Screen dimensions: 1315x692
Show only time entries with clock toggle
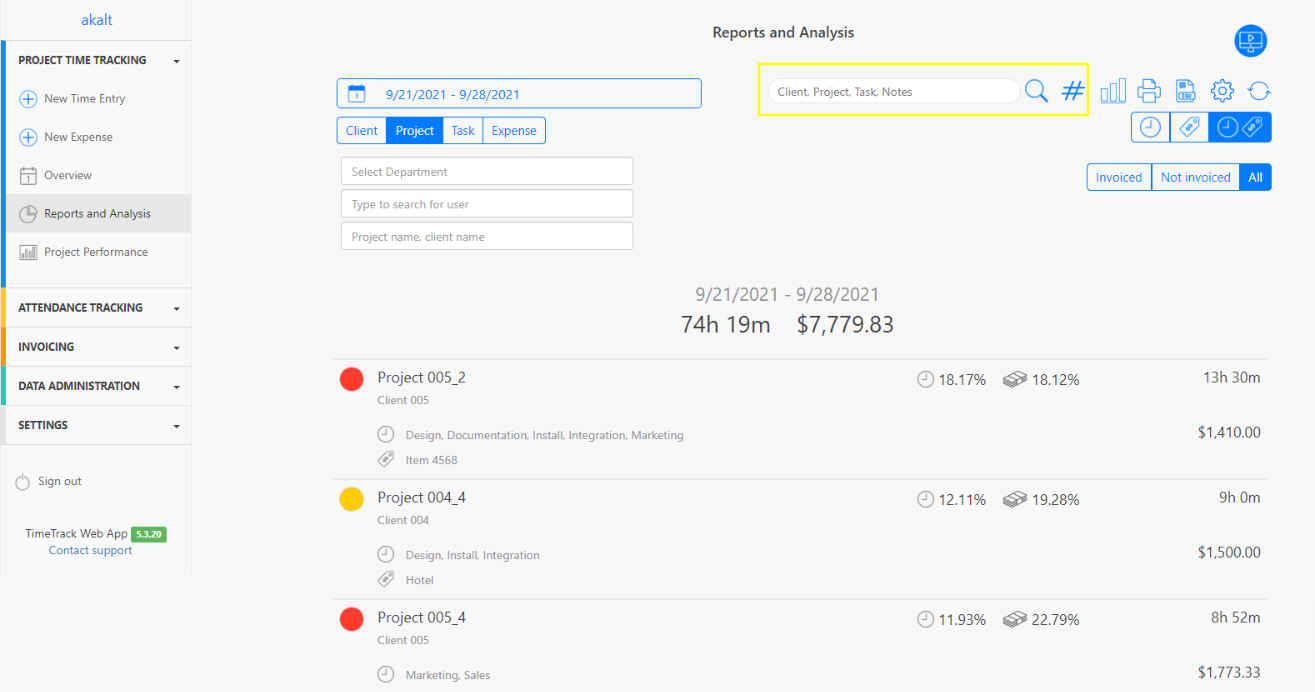(x=1151, y=127)
